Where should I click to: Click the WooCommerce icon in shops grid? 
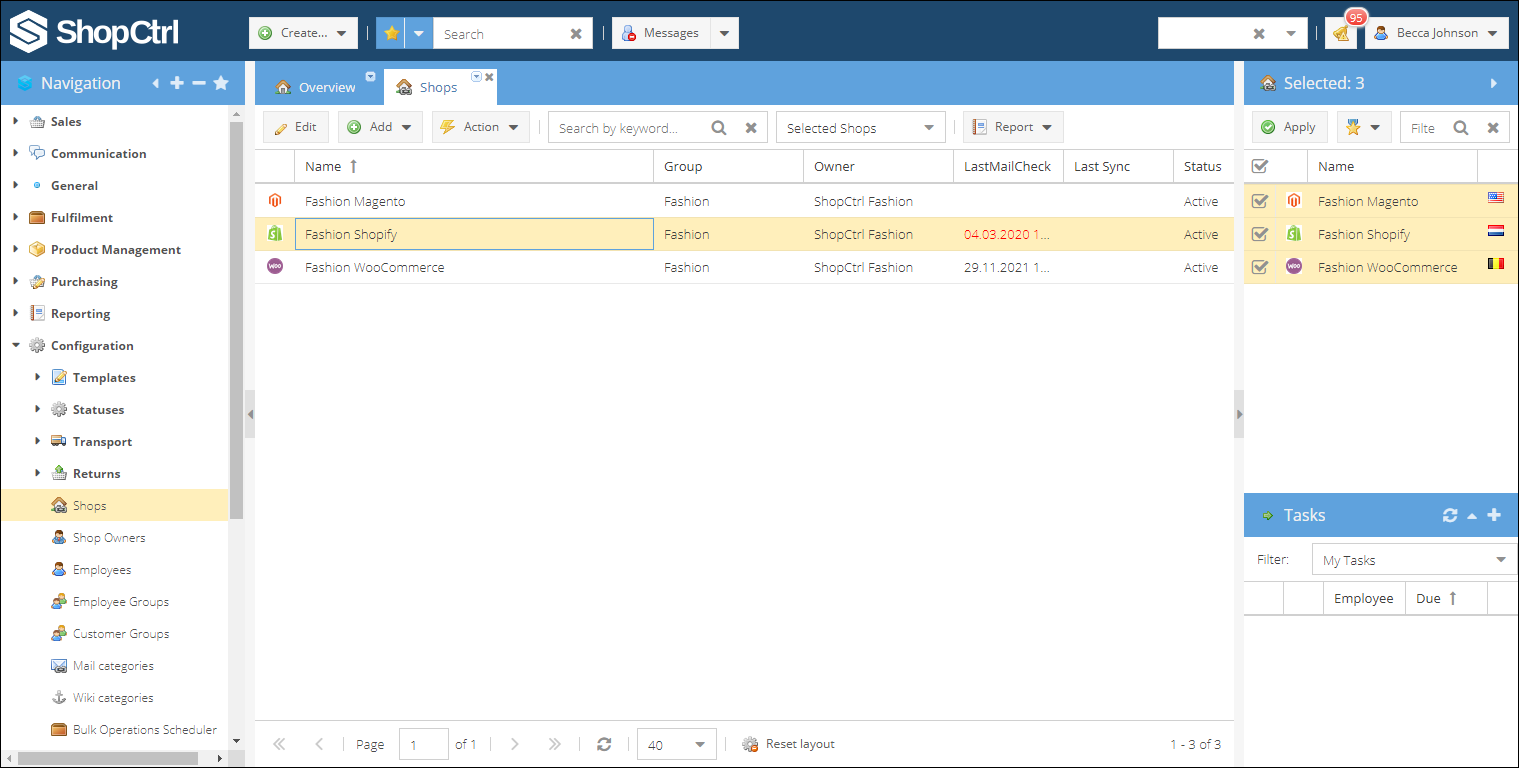coord(275,267)
